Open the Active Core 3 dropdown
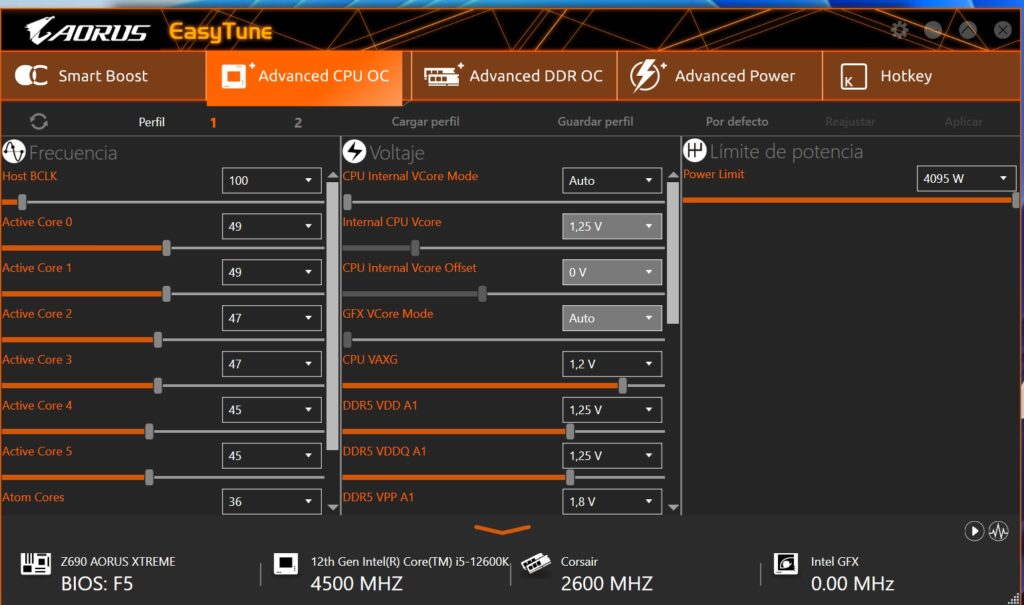The image size is (1024, 605). [272, 364]
